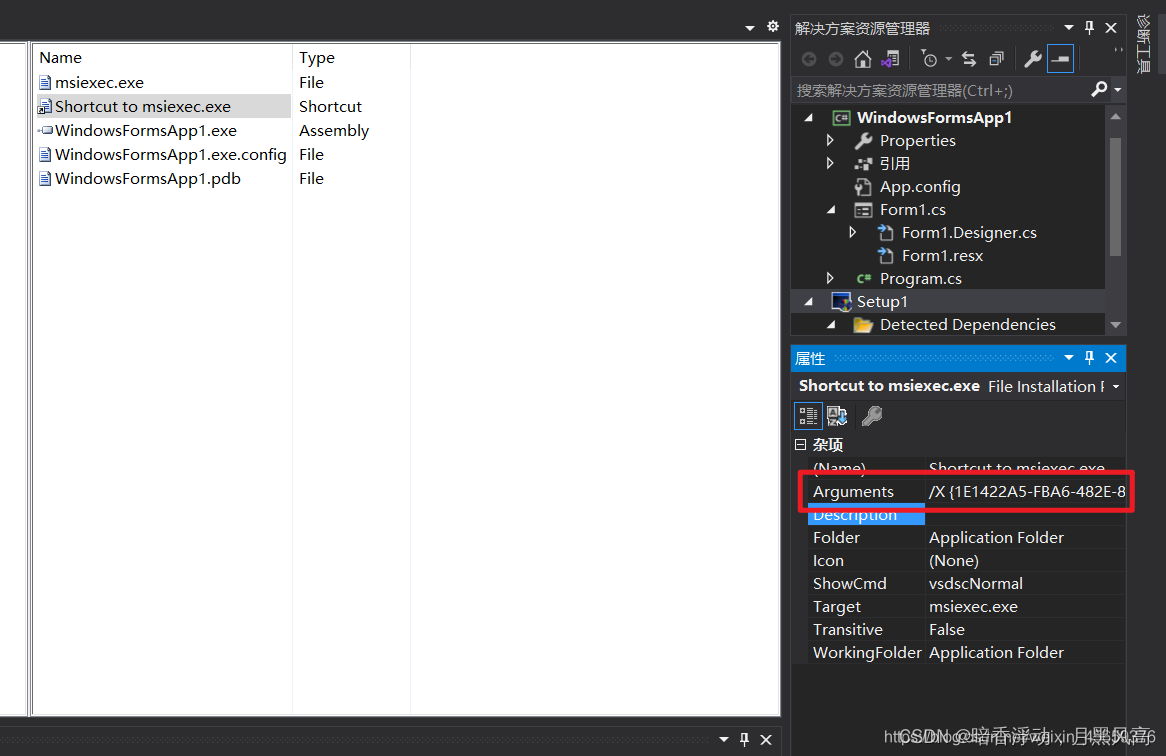
Task: Toggle auto-hide pin on the 属性 panel
Action: (1089, 358)
